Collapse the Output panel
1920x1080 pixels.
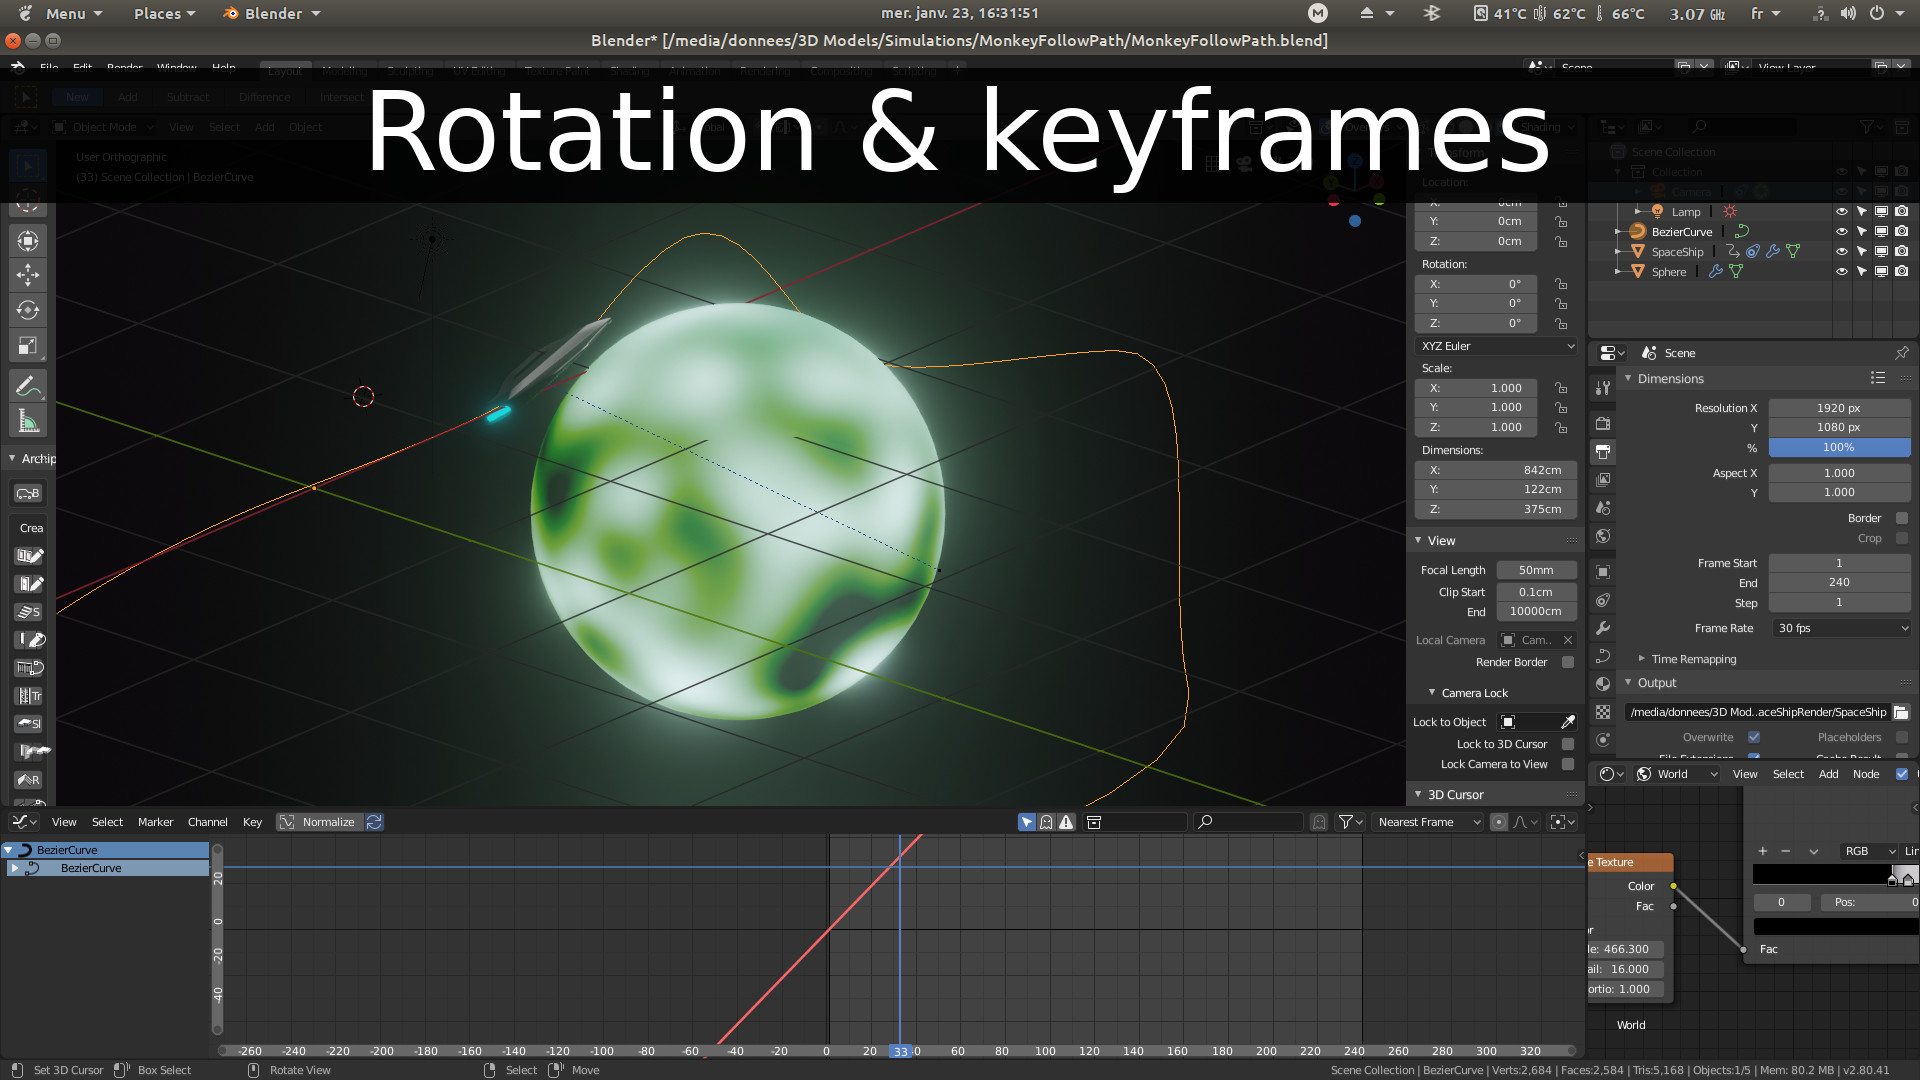tap(1656, 683)
